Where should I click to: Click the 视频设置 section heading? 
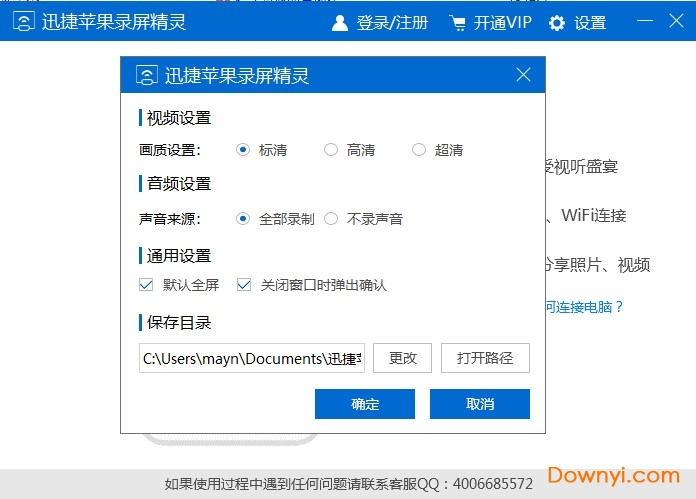coord(179,118)
